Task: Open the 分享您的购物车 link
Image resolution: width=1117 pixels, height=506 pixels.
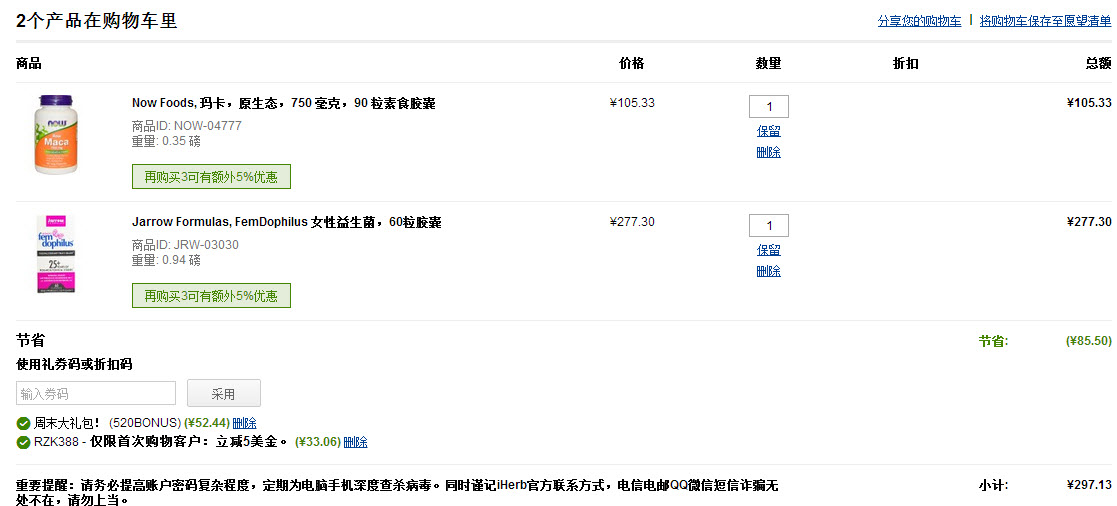Action: tap(919, 21)
